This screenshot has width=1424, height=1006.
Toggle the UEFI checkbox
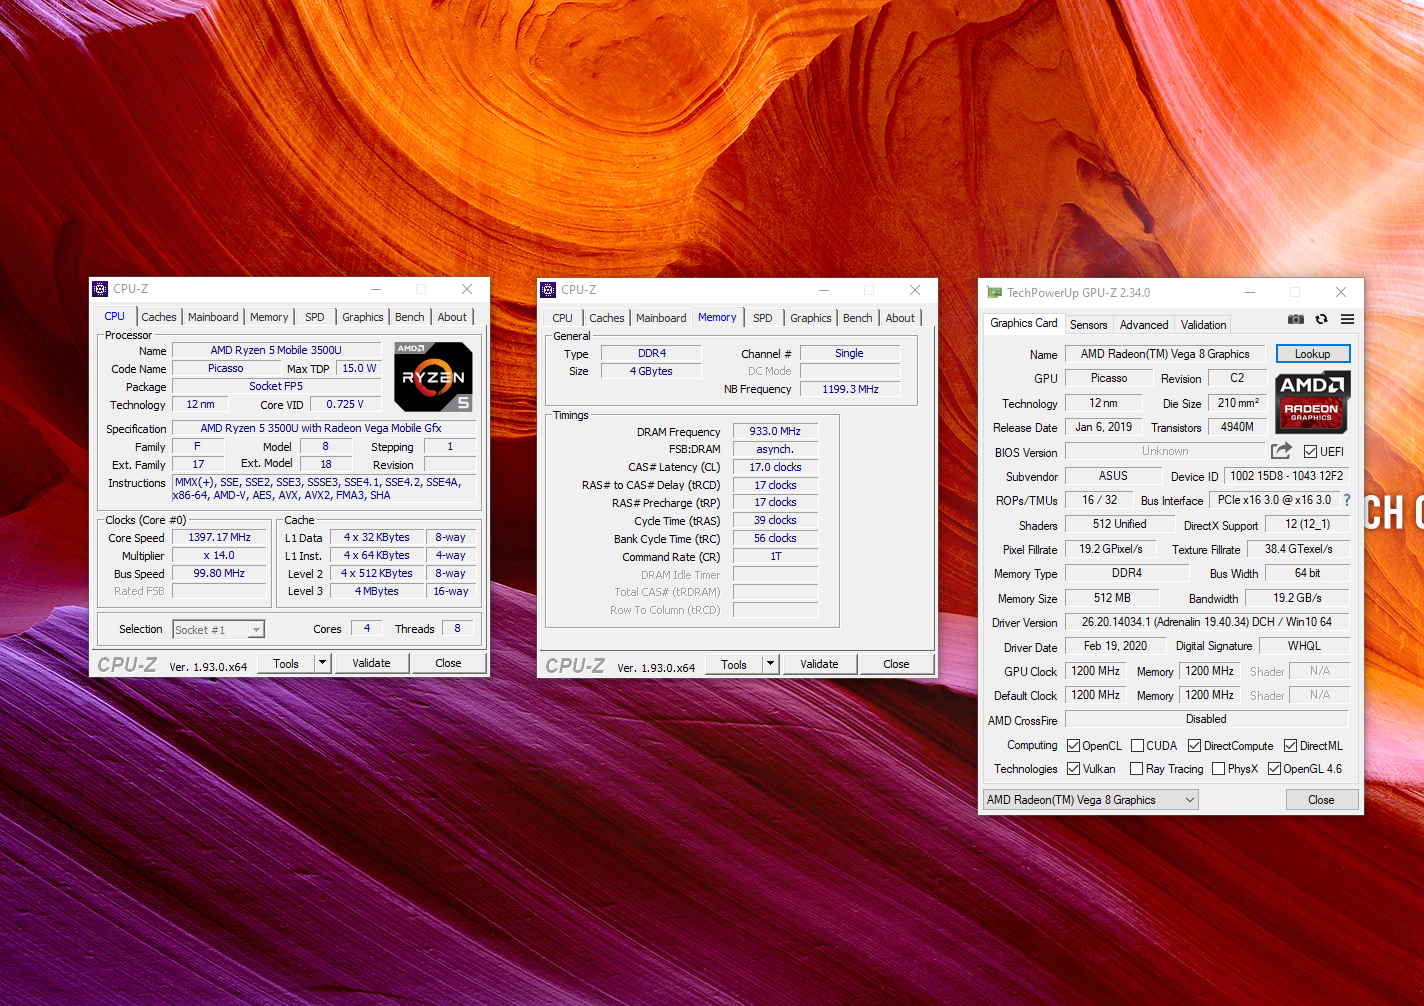pos(1310,452)
